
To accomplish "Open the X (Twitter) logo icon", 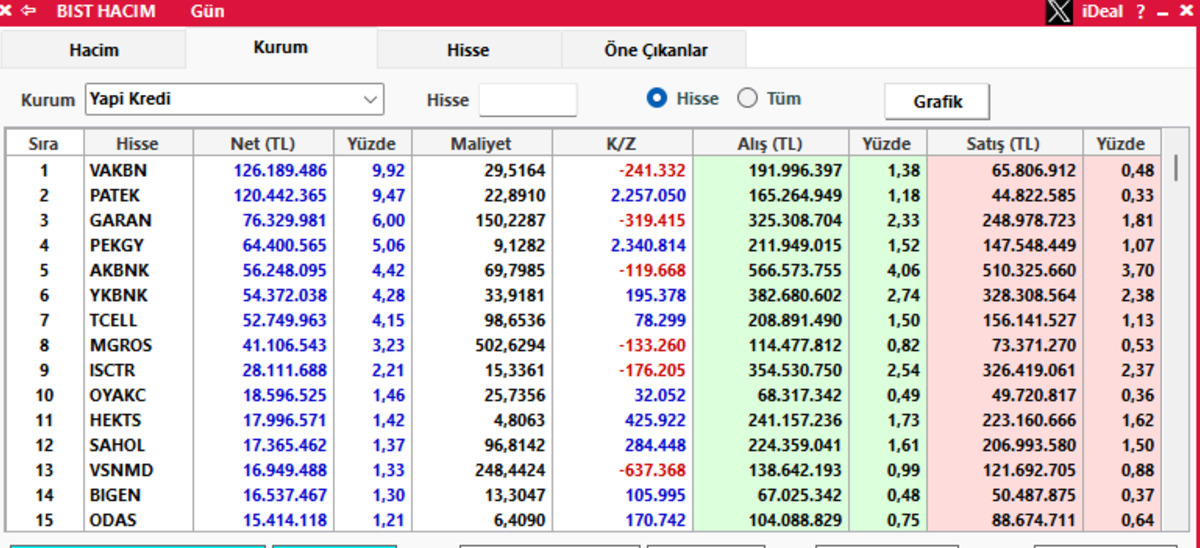I will (x=1059, y=12).
